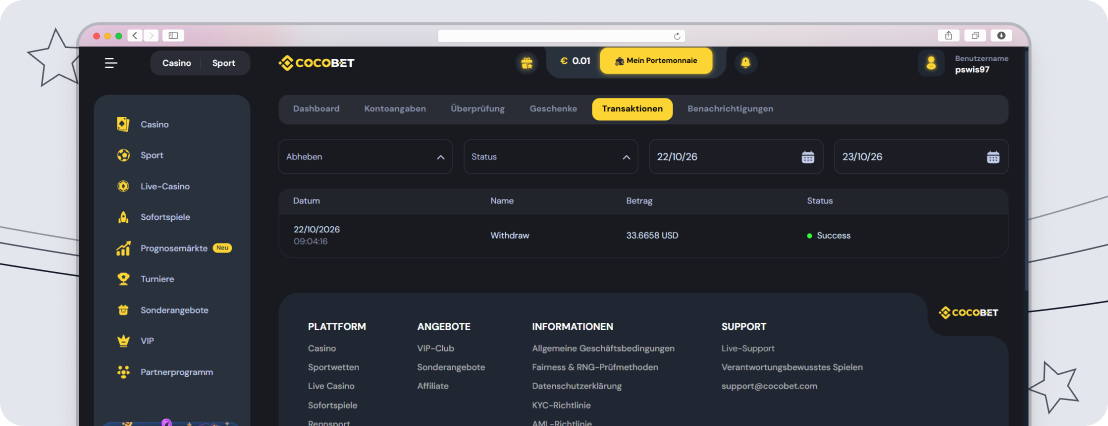Open the hamburger menu icon
The width and height of the screenshot is (1108, 426).
(111, 63)
